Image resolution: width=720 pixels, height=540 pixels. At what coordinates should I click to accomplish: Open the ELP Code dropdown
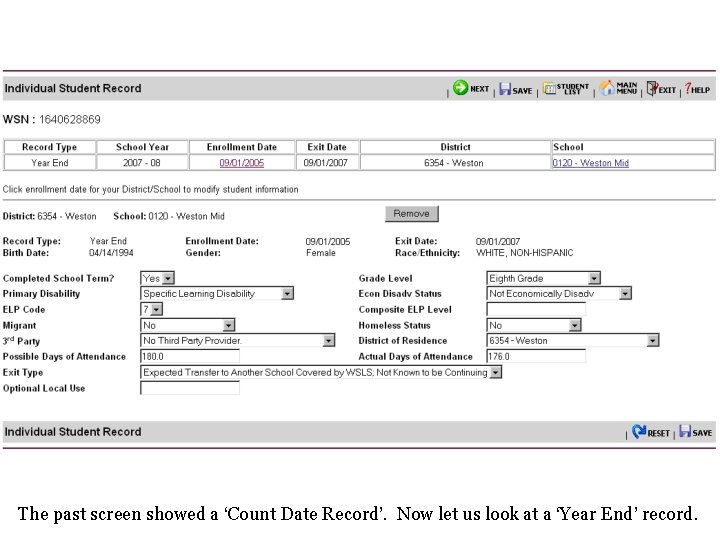pos(152,309)
